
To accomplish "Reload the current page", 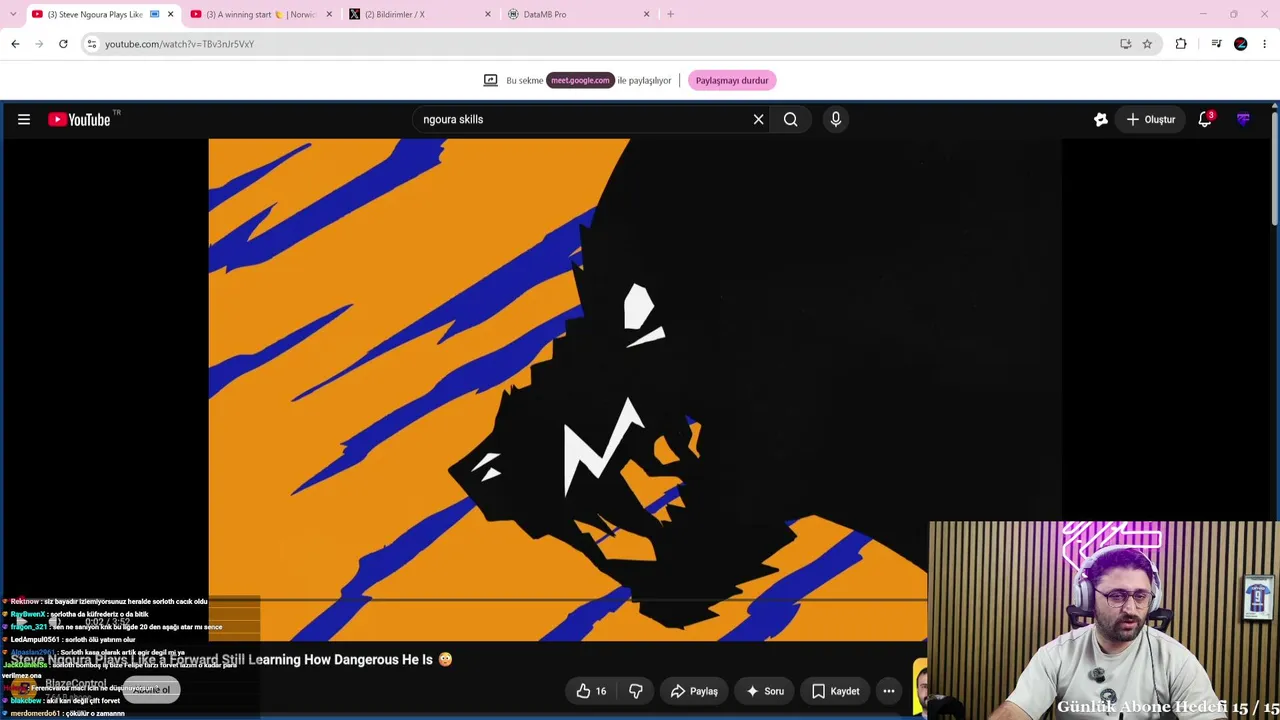I will coord(63,44).
